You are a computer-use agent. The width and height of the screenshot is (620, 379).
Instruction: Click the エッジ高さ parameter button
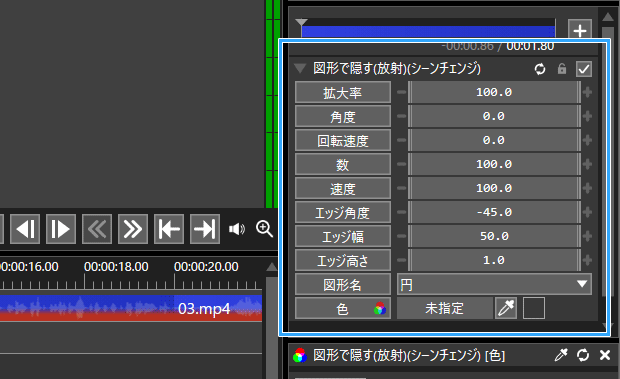[343, 260]
